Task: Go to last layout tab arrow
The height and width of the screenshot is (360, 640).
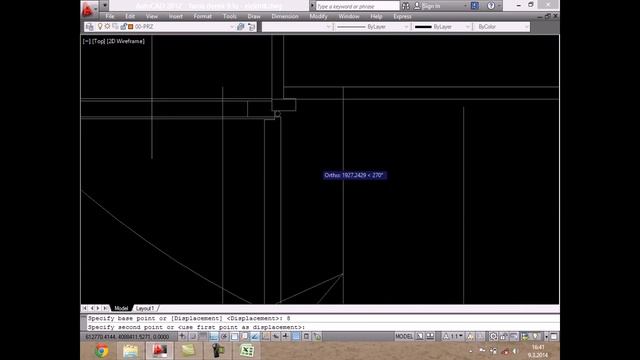Action: 105,308
